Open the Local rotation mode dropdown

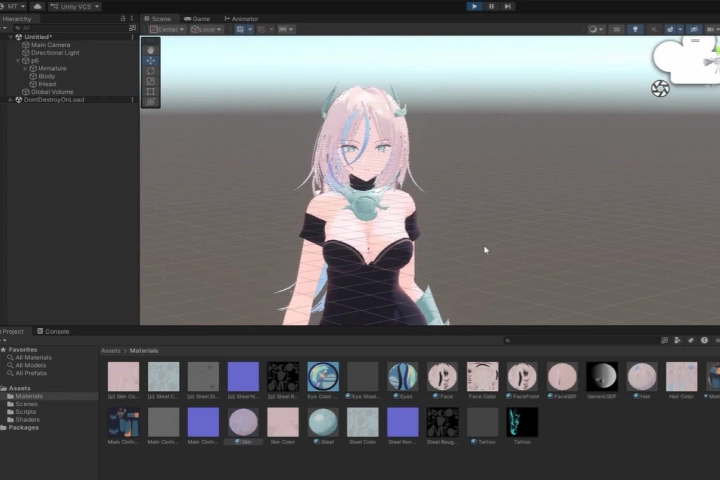coord(206,29)
